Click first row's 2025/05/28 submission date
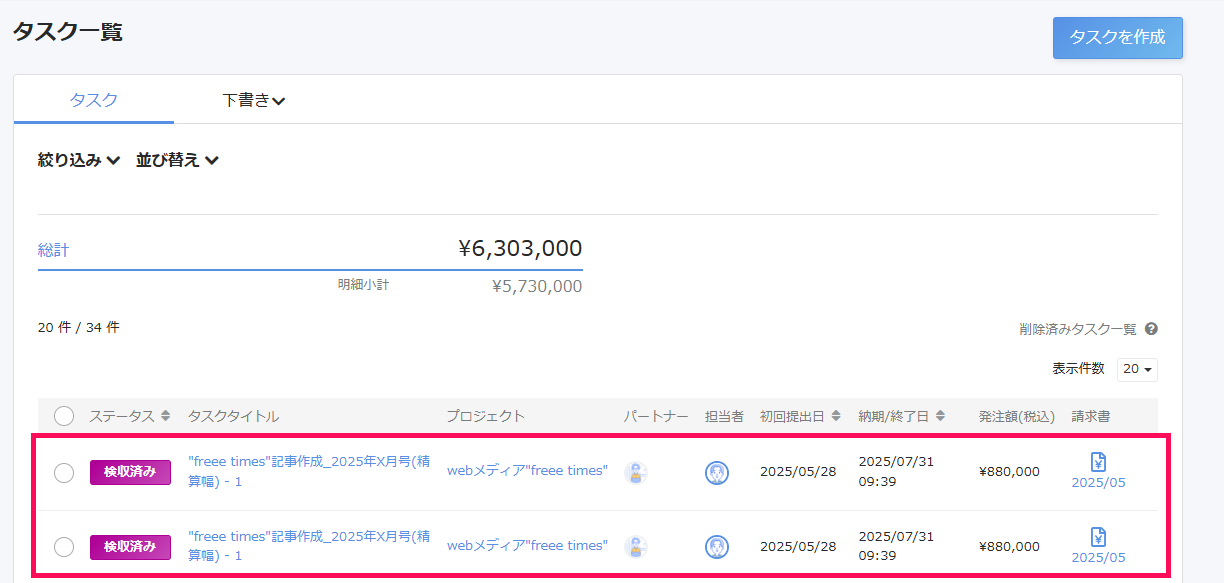This screenshot has width=1224, height=583. point(798,472)
